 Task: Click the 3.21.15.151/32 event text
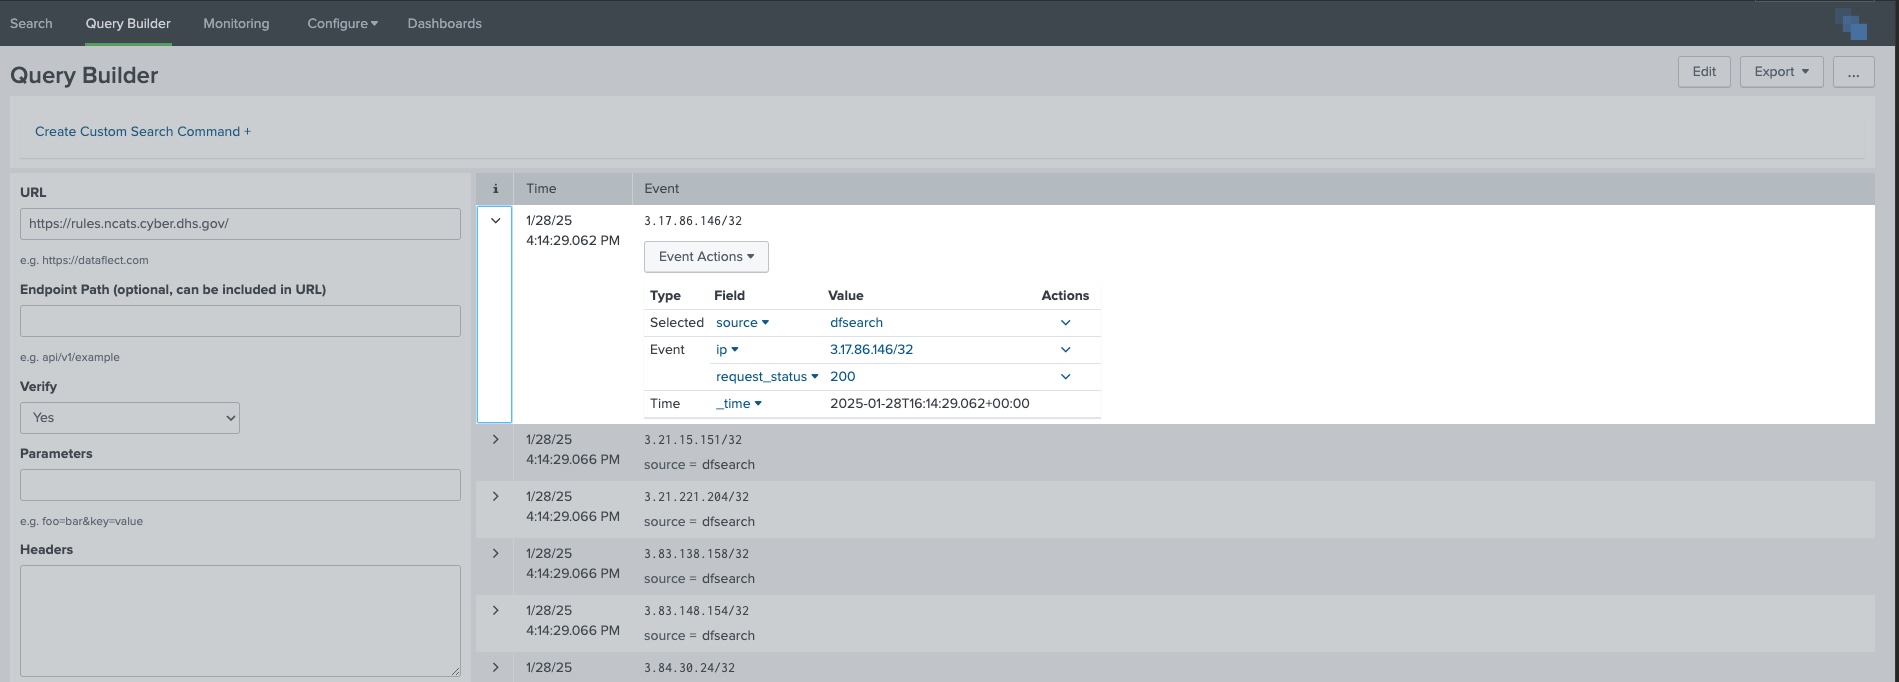pos(693,440)
